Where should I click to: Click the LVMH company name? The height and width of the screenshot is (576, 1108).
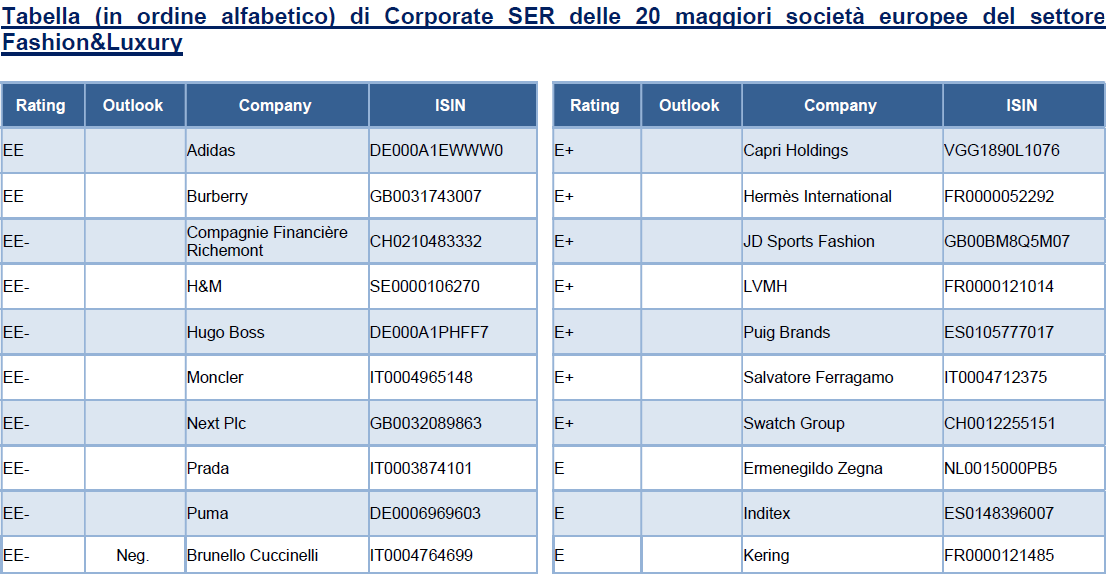tap(765, 287)
